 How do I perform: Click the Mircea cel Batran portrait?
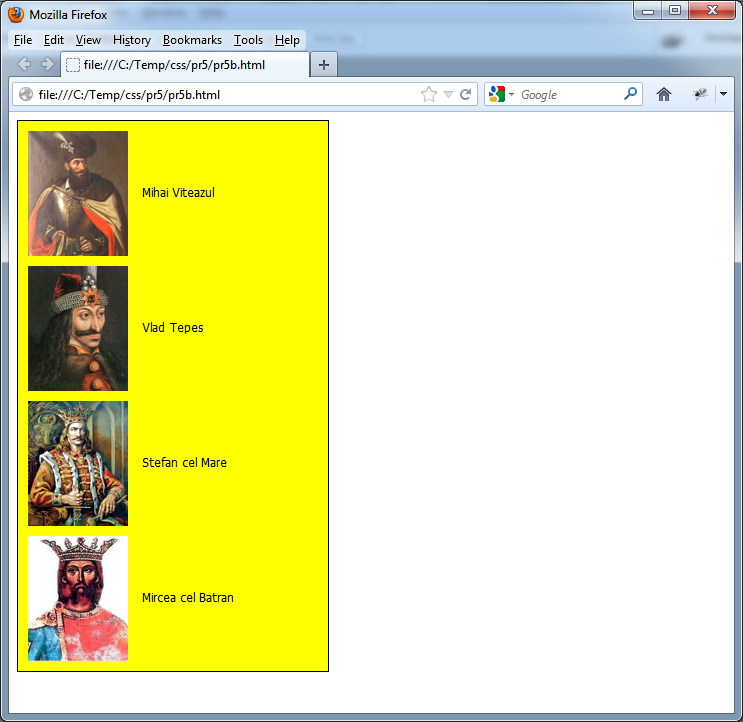78,598
